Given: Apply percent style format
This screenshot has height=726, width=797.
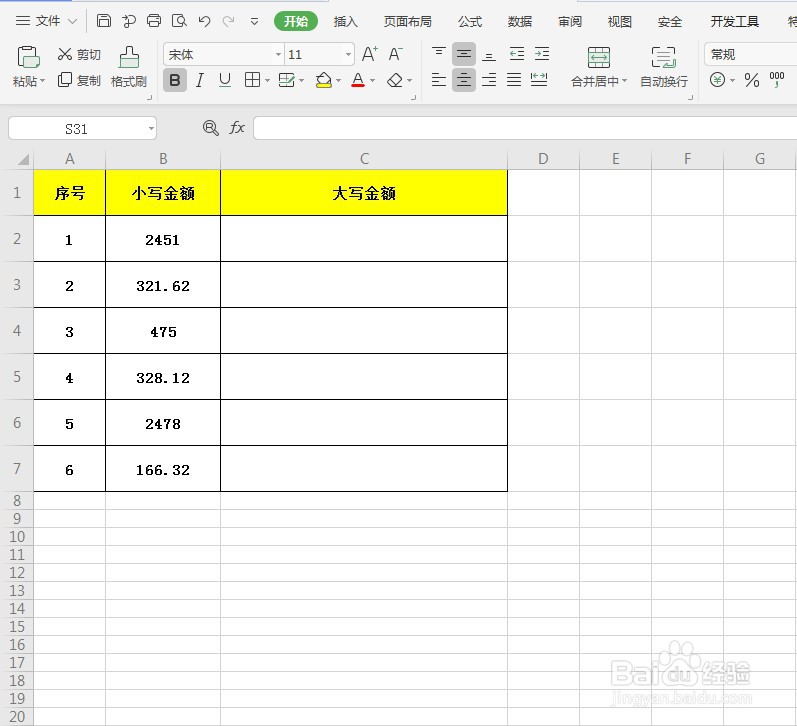Looking at the screenshot, I should pyautogui.click(x=752, y=80).
